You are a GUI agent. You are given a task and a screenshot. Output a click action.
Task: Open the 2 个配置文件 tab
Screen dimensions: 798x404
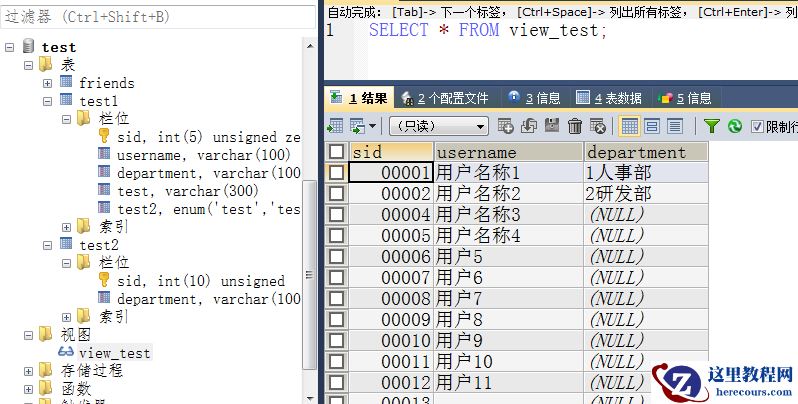coord(445,98)
